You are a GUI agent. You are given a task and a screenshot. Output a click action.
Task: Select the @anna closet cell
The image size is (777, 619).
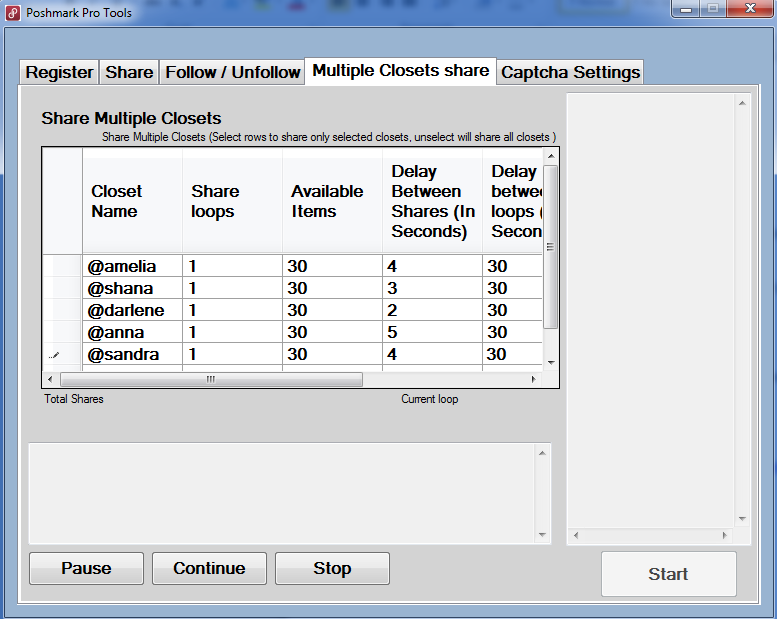click(x=132, y=332)
